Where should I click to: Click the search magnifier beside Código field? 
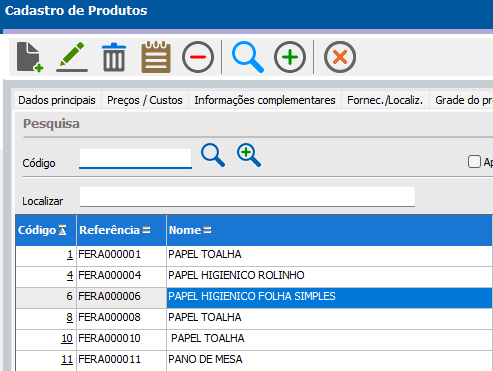[x=213, y=155]
